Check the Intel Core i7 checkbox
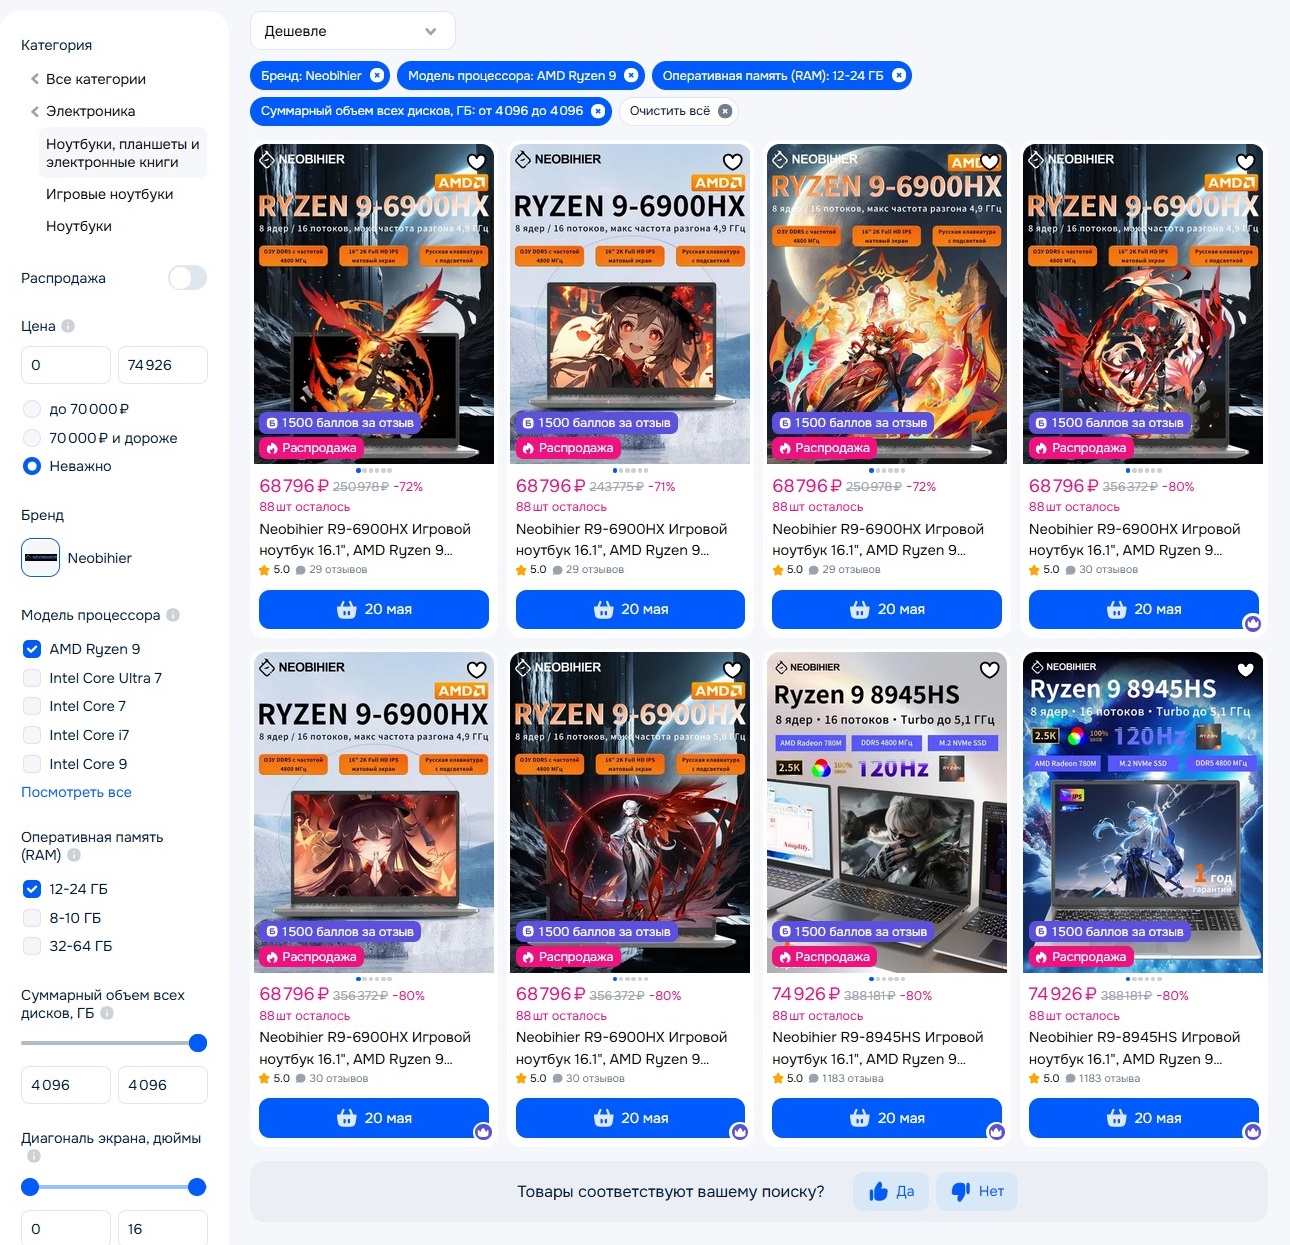This screenshot has width=1290, height=1245. click(x=32, y=735)
